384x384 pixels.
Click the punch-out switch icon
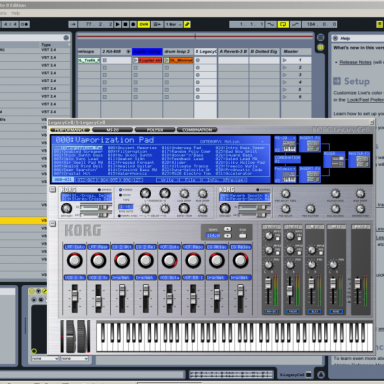[x=295, y=24]
